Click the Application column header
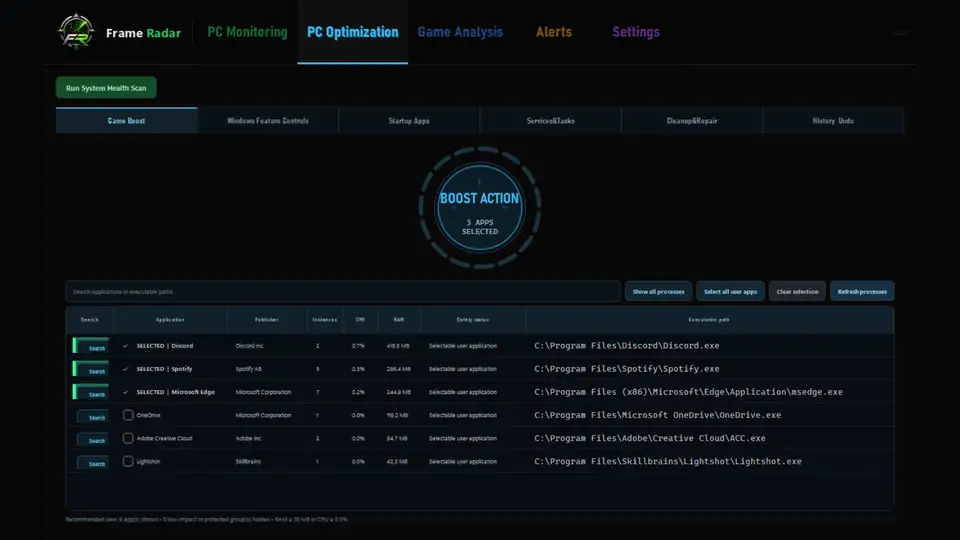 [170, 320]
